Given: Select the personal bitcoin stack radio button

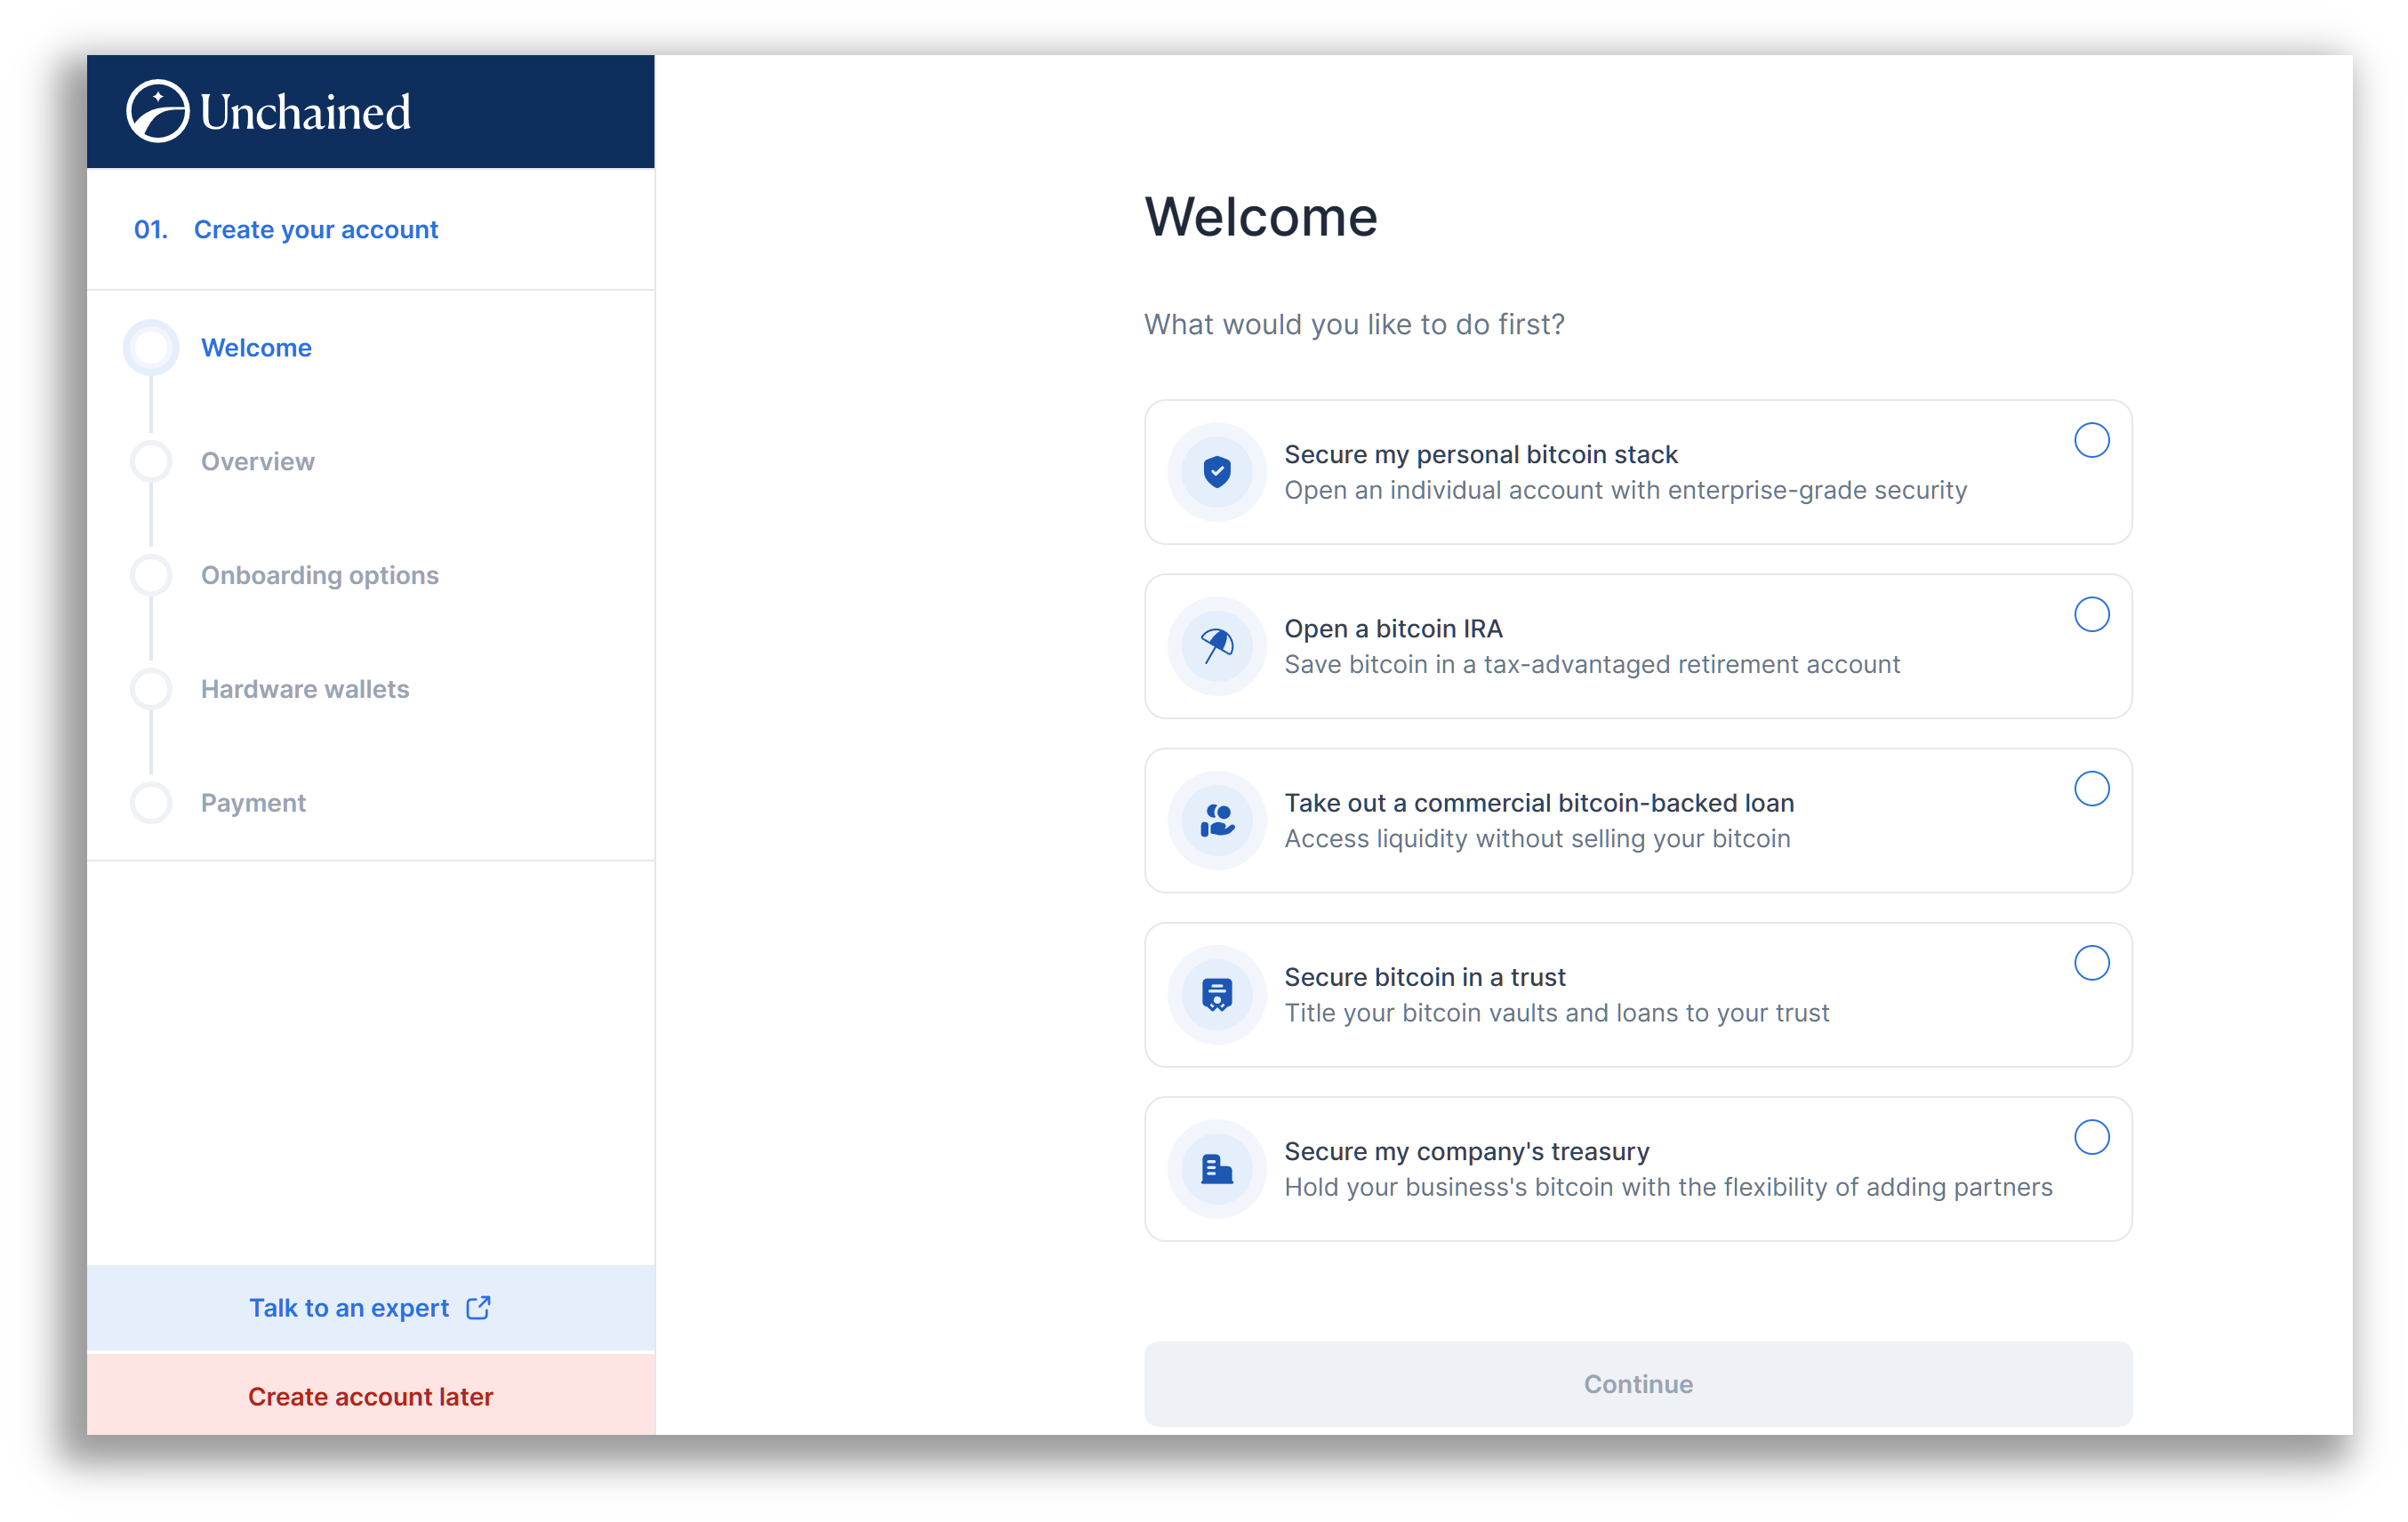Looking at the screenshot, I should (x=2091, y=440).
